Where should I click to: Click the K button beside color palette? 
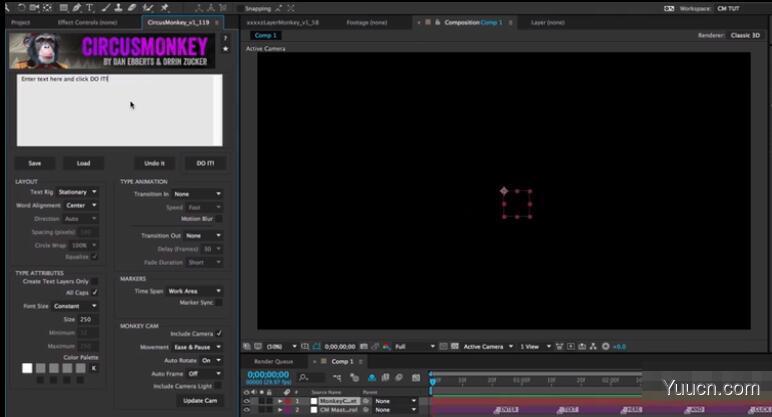(94, 368)
